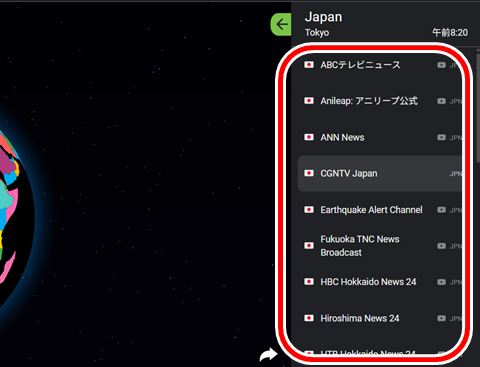Click the YouTube icon on Fukuoka TNC News row
Image resolution: width=480 pixels, height=367 pixels.
[441, 246]
